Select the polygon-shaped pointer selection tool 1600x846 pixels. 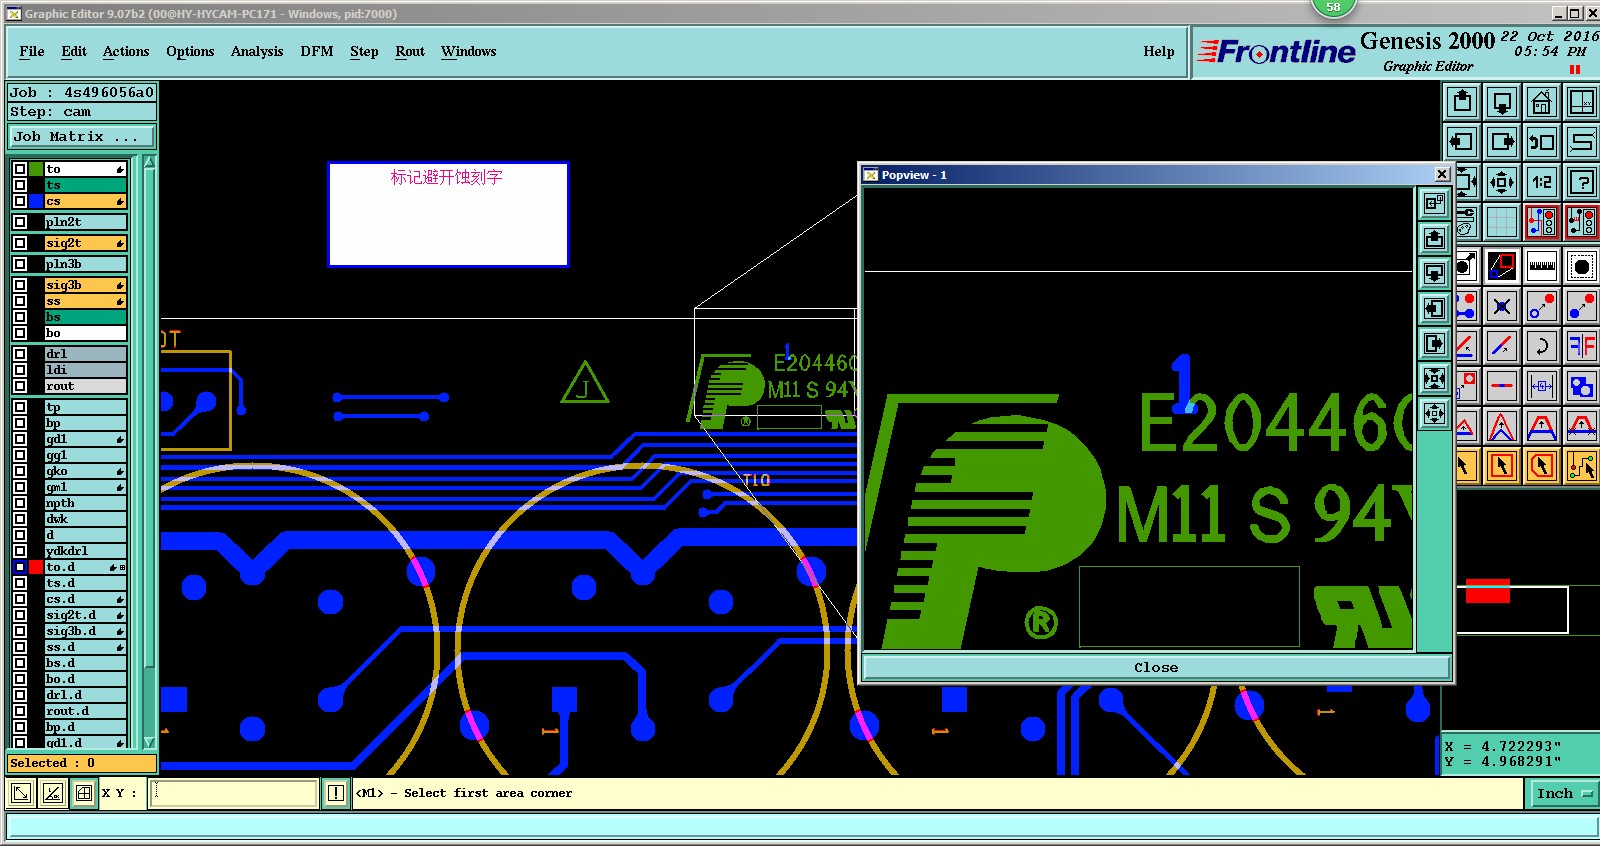[1542, 466]
